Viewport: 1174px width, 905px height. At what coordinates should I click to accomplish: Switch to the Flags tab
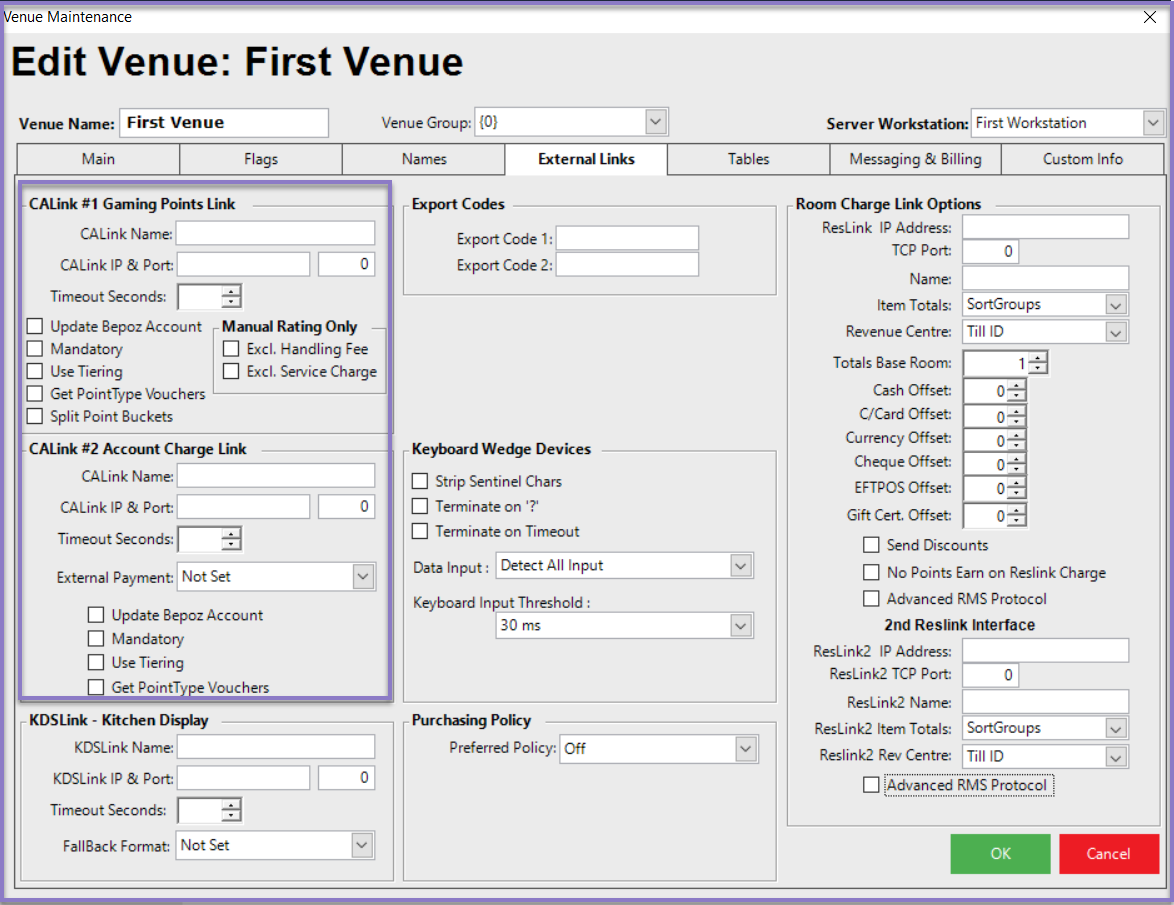pyautogui.click(x=261, y=159)
